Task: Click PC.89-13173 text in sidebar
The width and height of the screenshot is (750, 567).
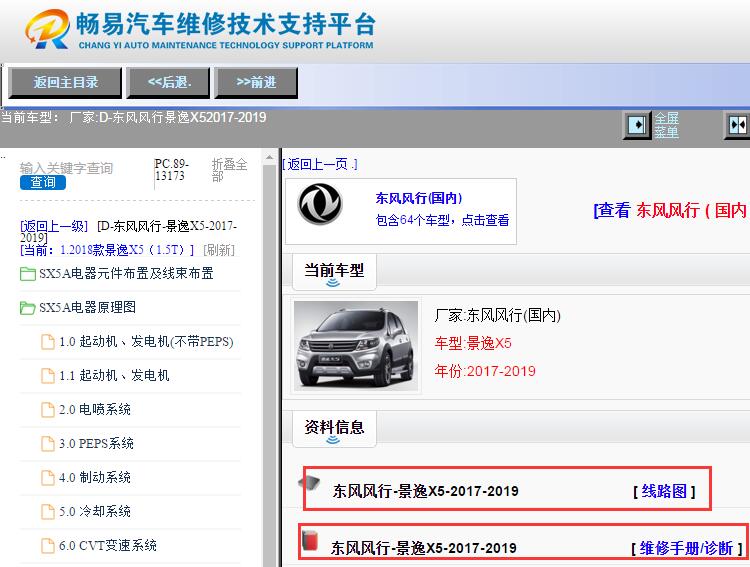Action: pyautogui.click(x=171, y=170)
